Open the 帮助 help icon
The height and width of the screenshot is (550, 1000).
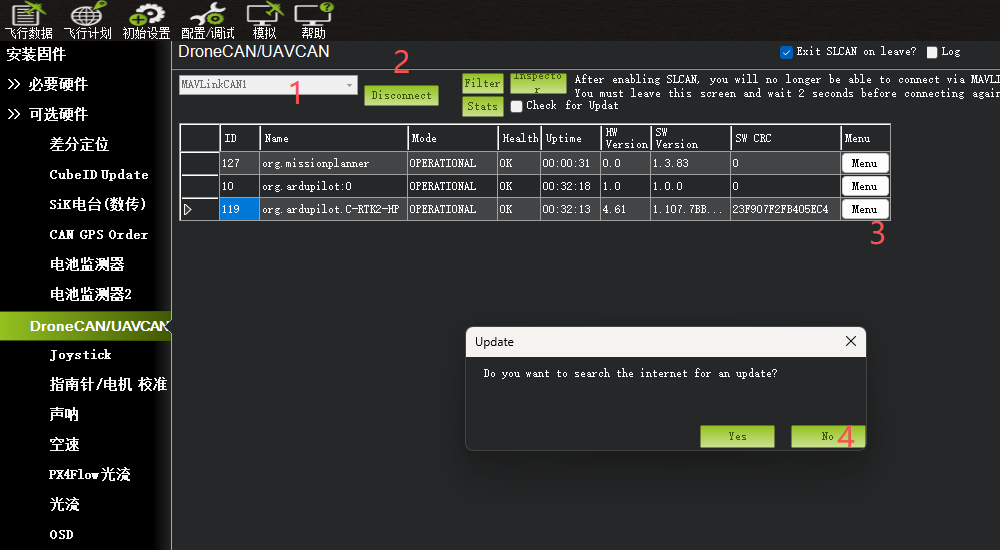(313, 20)
